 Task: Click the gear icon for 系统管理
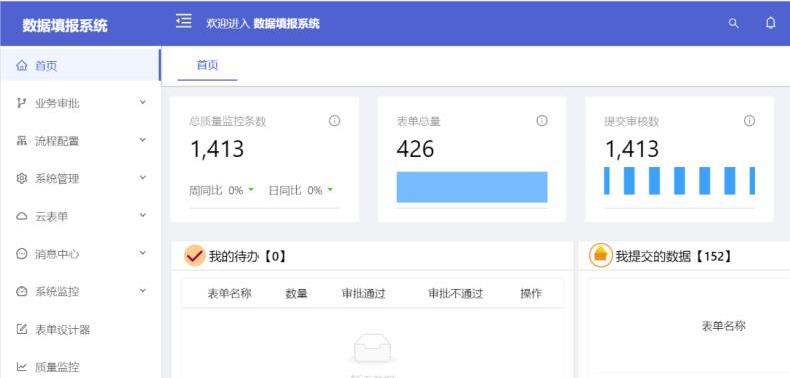tap(22, 178)
